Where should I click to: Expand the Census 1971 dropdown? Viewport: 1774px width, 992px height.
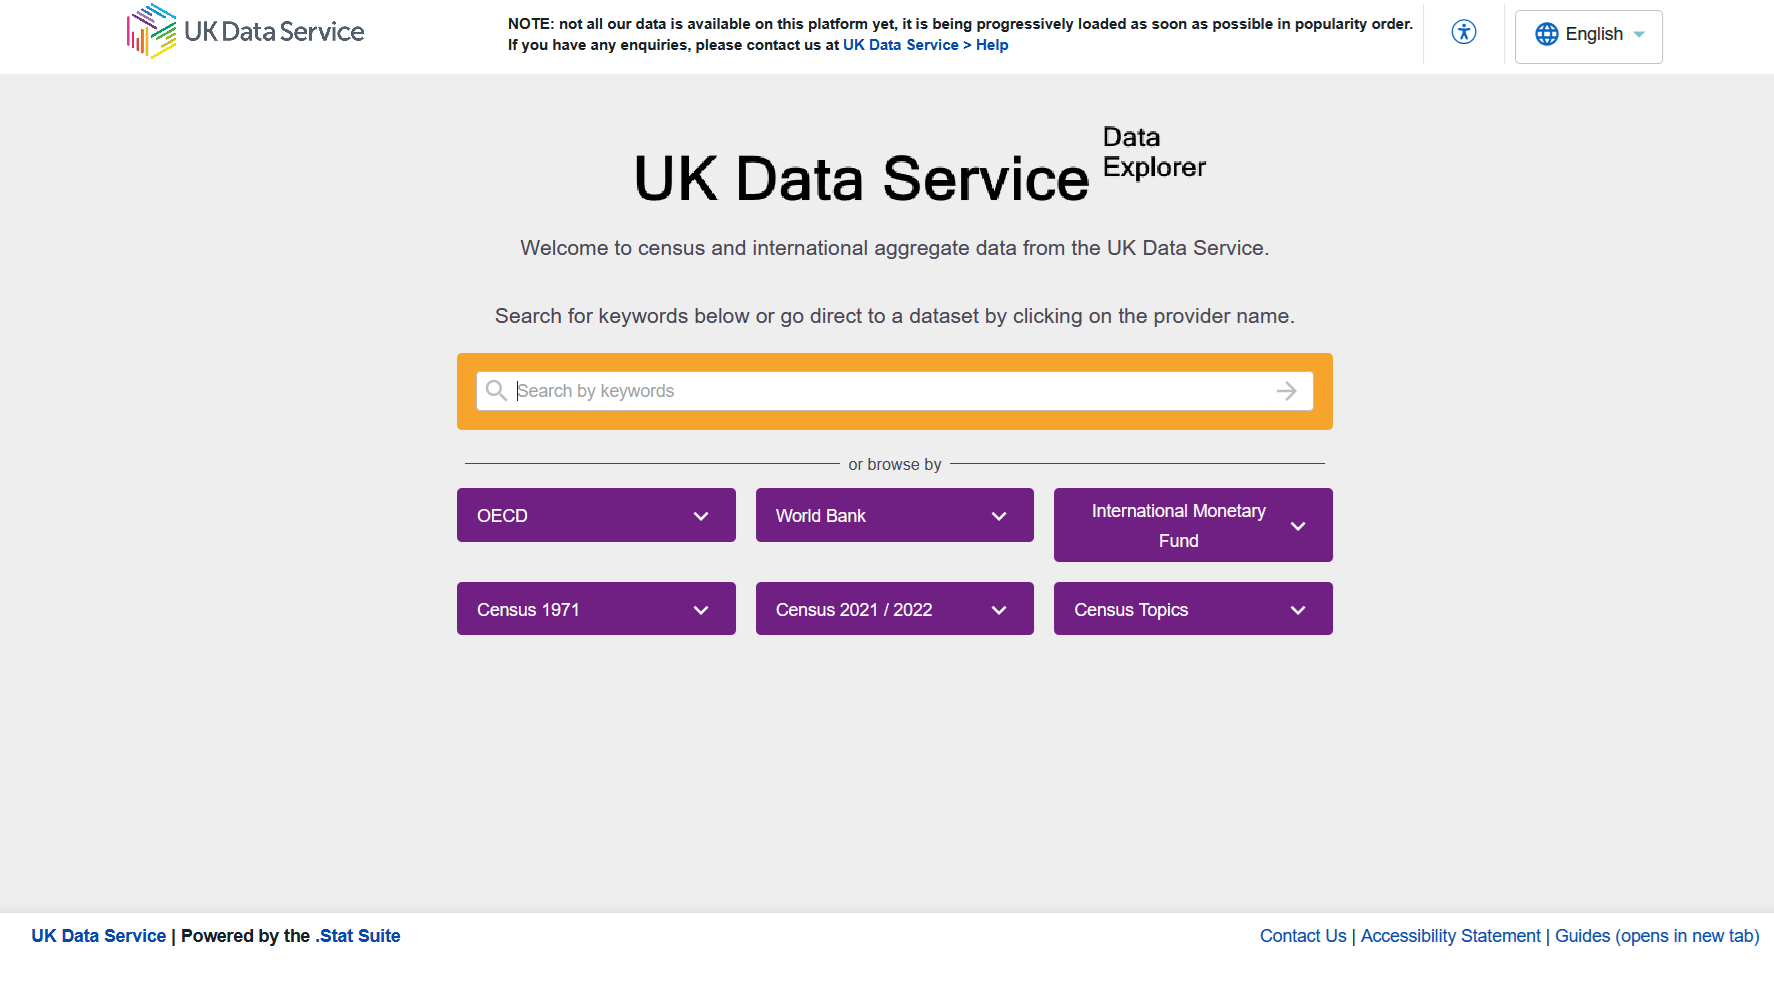pos(596,609)
